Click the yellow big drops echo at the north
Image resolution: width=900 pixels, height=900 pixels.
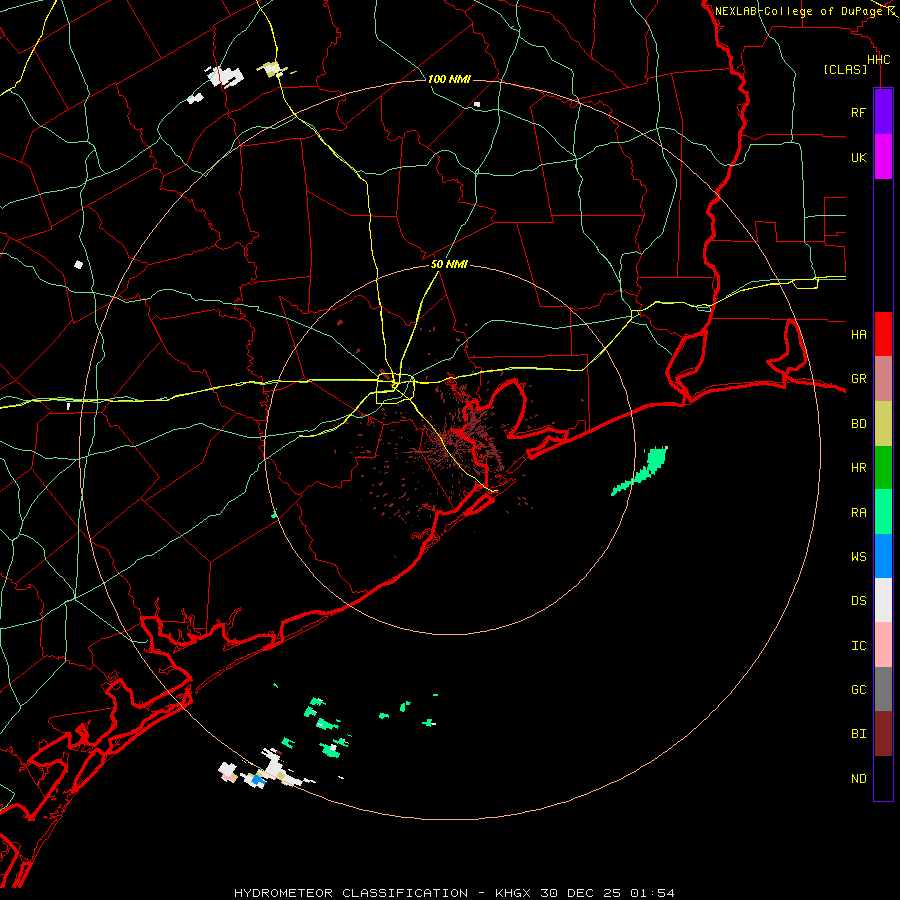click(x=272, y=69)
